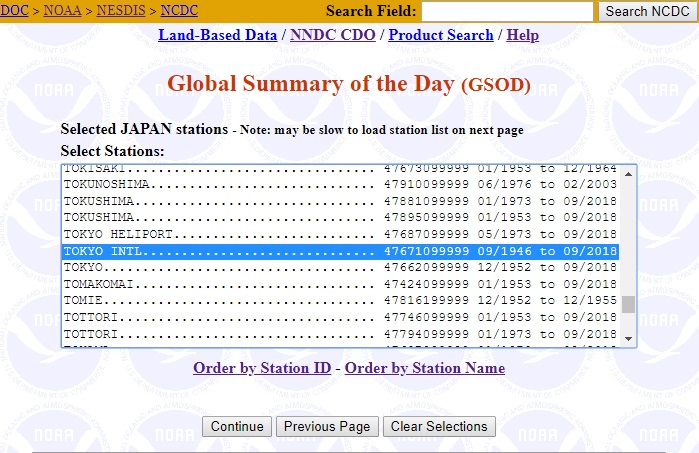Open the NESDIS breadcrumb link
Screen dimensions: 699x453
(x=121, y=10)
